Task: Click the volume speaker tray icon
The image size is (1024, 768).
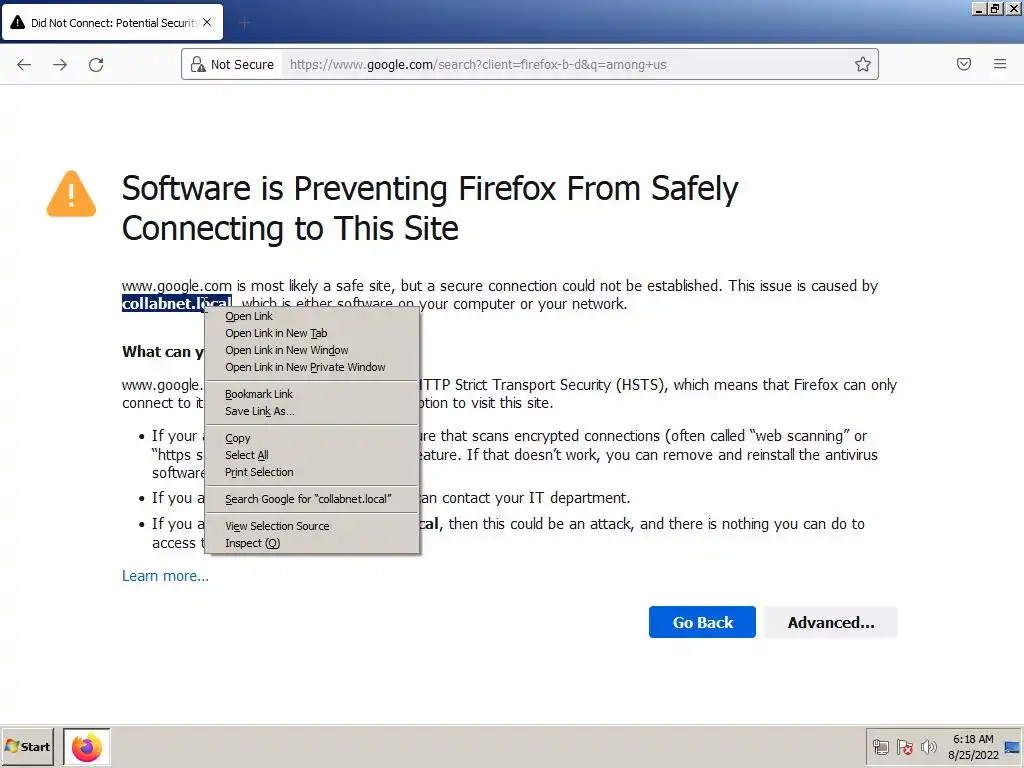Action: click(928, 746)
